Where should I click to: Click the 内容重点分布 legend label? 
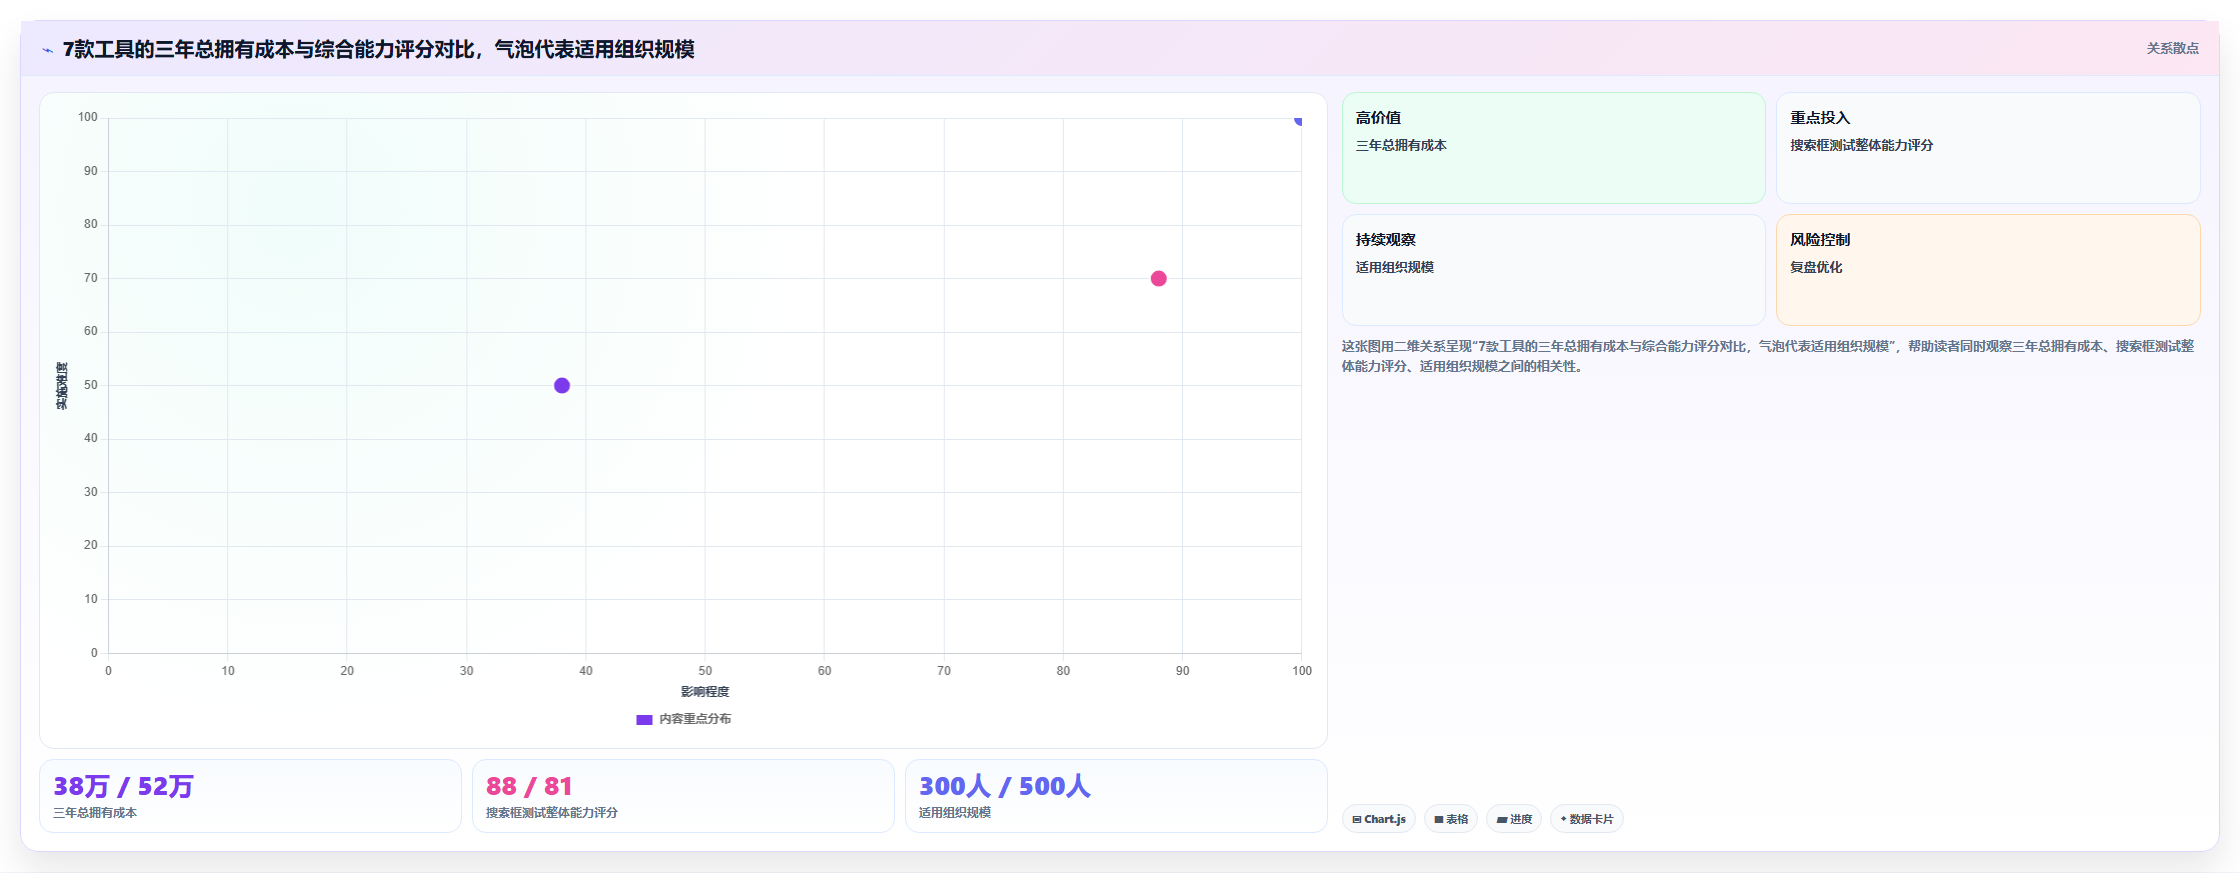coord(695,719)
